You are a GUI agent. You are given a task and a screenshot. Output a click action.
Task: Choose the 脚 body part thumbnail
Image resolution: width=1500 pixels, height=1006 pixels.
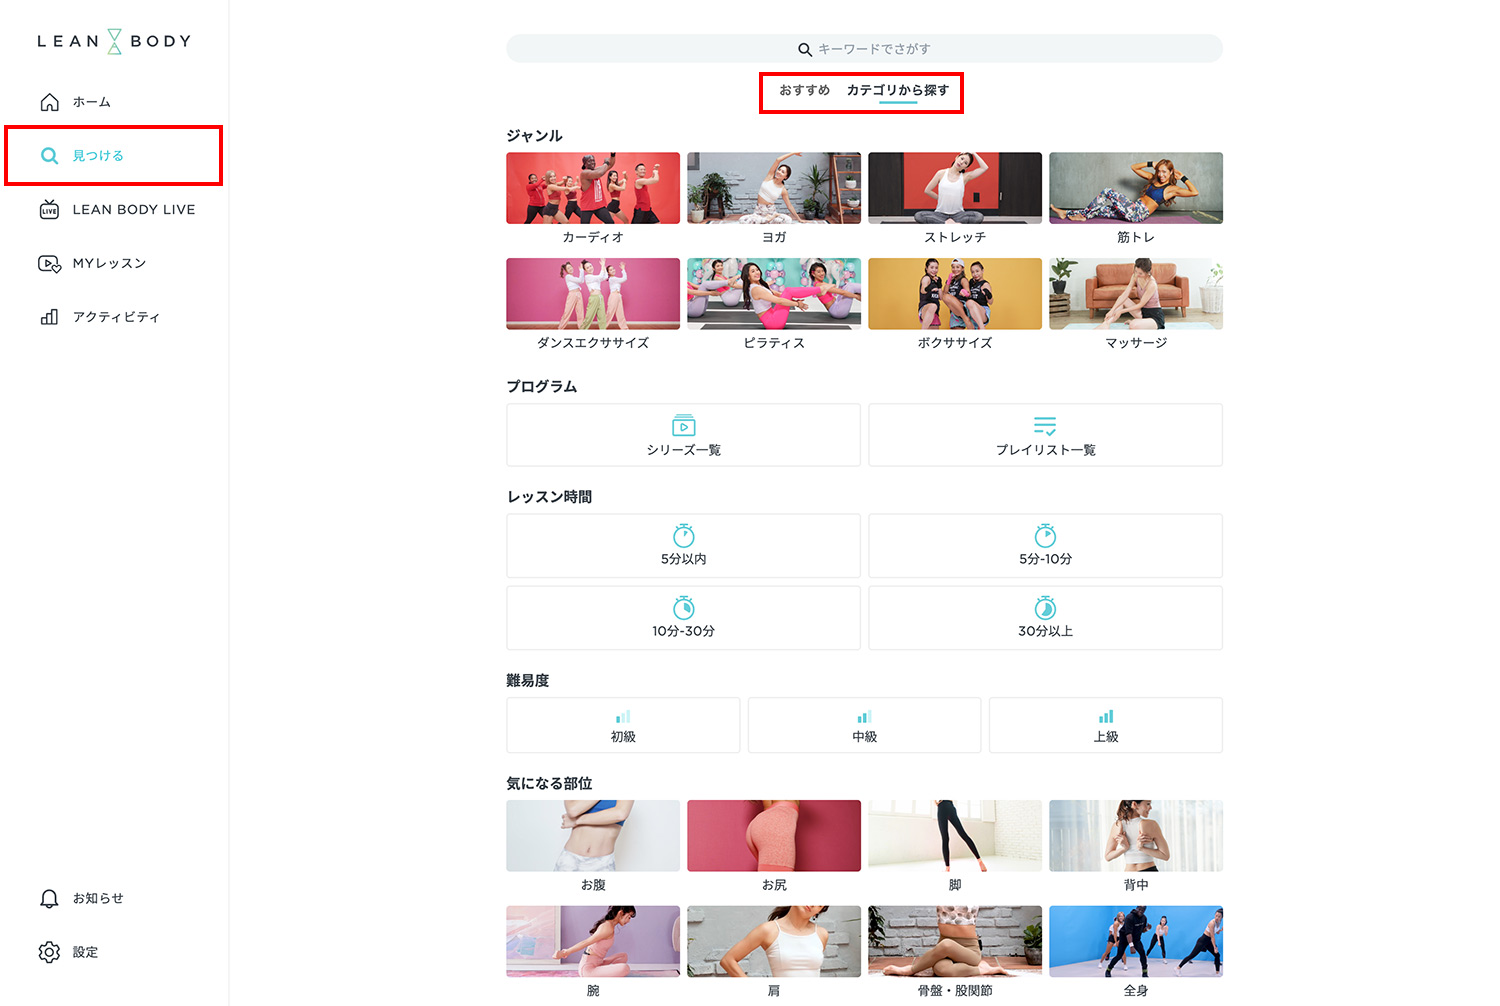tap(955, 836)
